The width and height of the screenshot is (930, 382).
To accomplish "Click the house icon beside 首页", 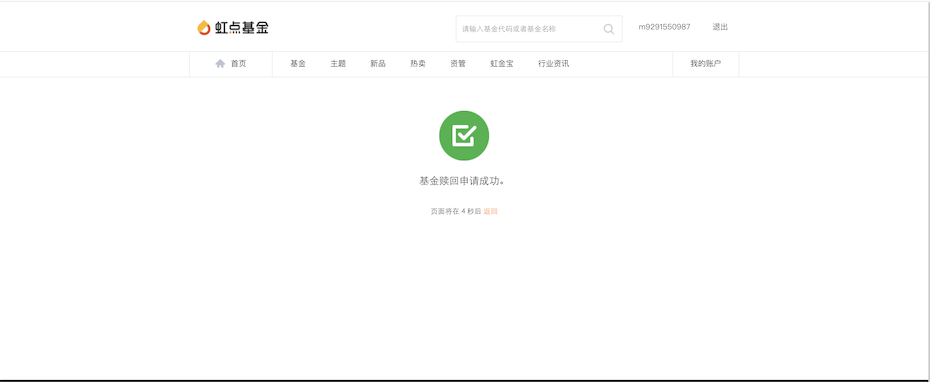I will [x=220, y=63].
